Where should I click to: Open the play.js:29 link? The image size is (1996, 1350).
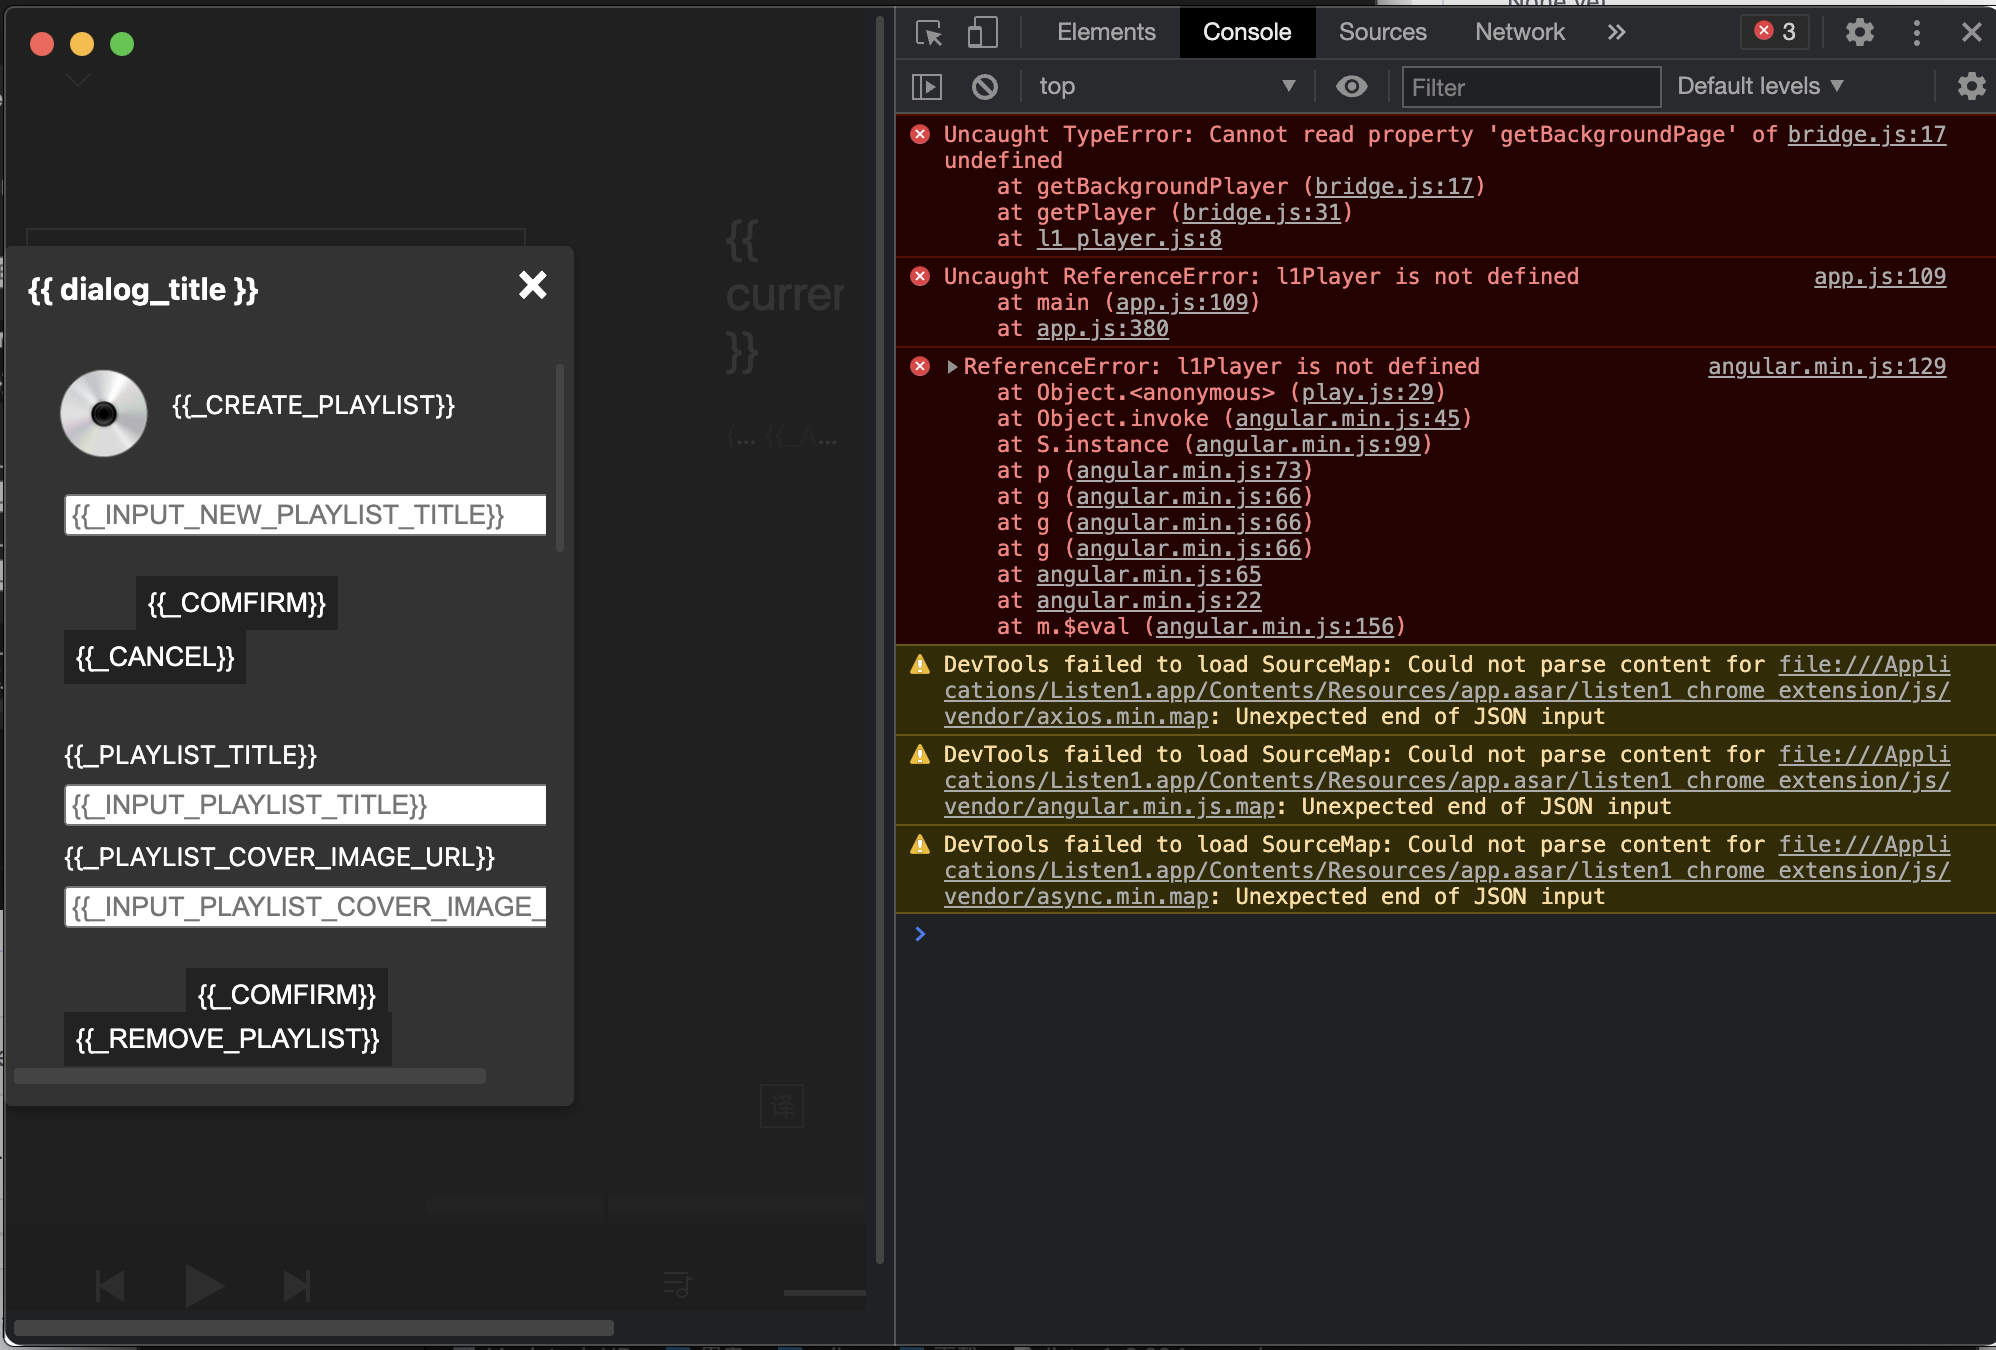1367,393
